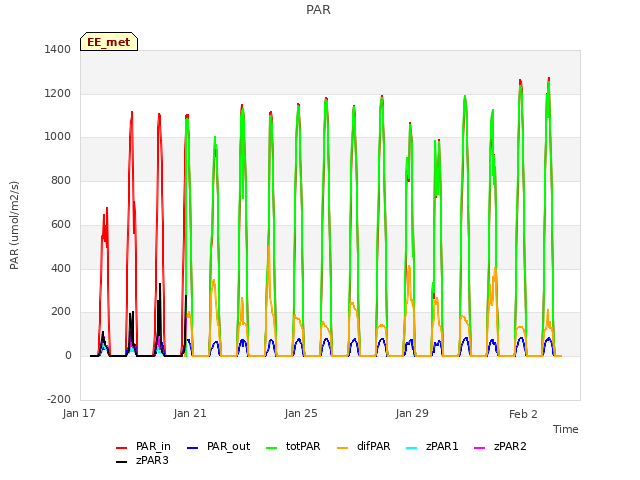
Task: Click the Time axis label
Action: click(566, 429)
